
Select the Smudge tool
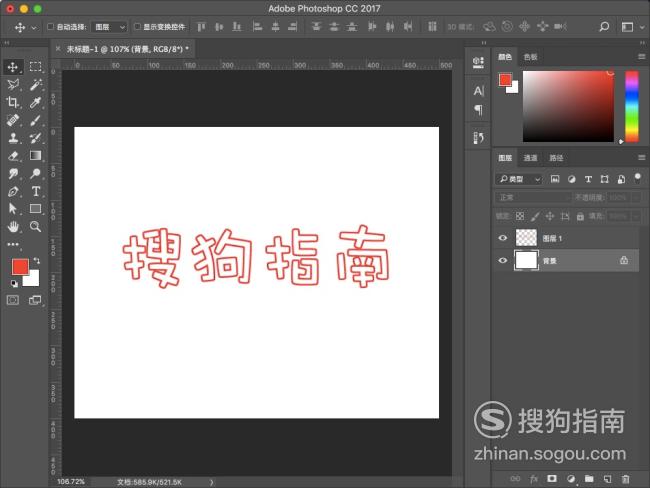13,173
